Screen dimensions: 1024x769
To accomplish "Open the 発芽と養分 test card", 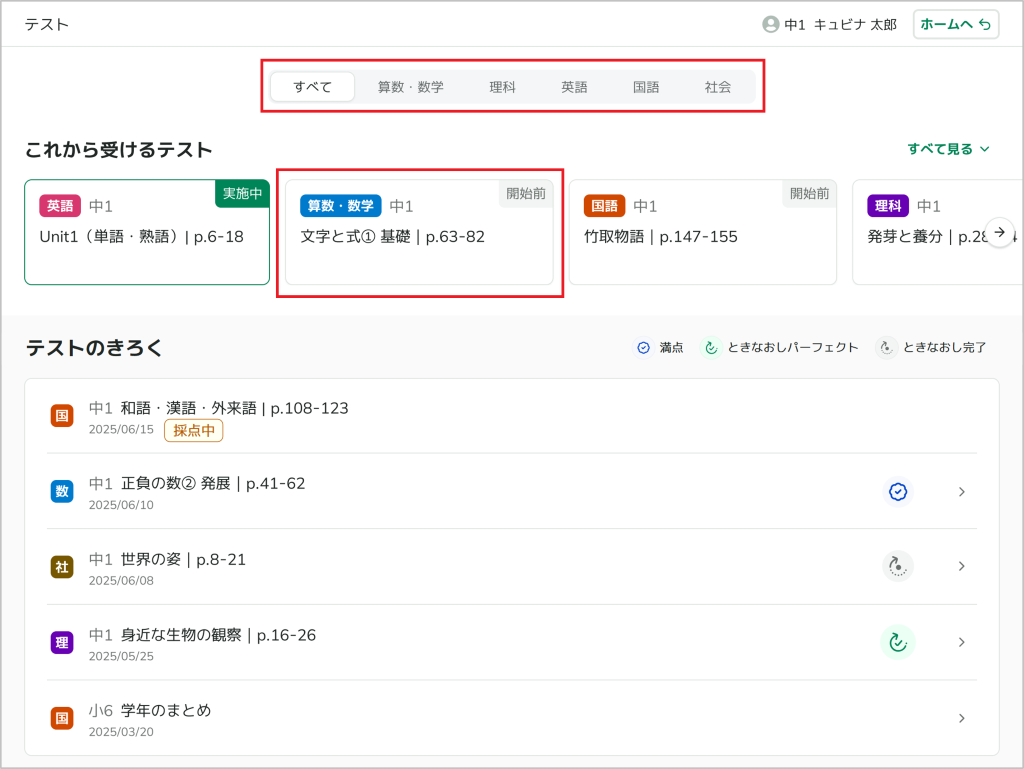I will click(x=938, y=232).
